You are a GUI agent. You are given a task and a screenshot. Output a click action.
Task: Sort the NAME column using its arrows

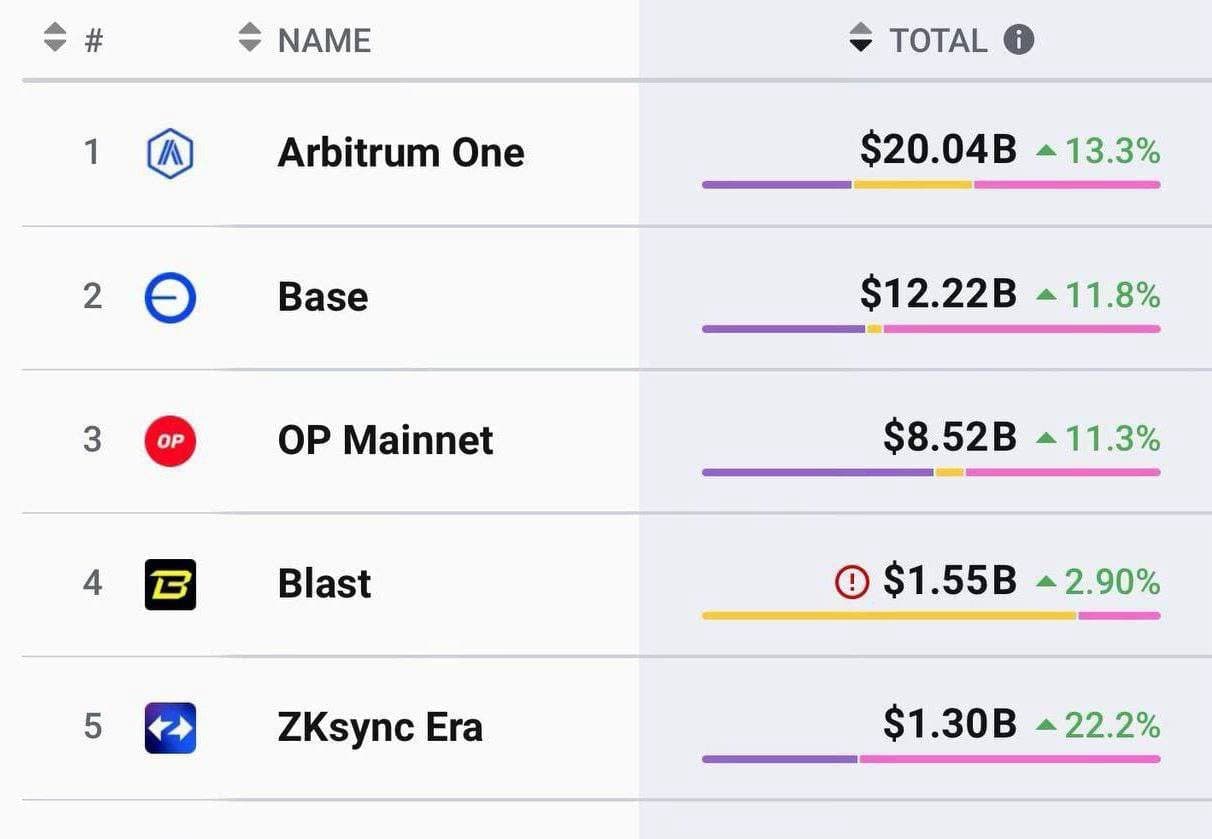(x=250, y=40)
